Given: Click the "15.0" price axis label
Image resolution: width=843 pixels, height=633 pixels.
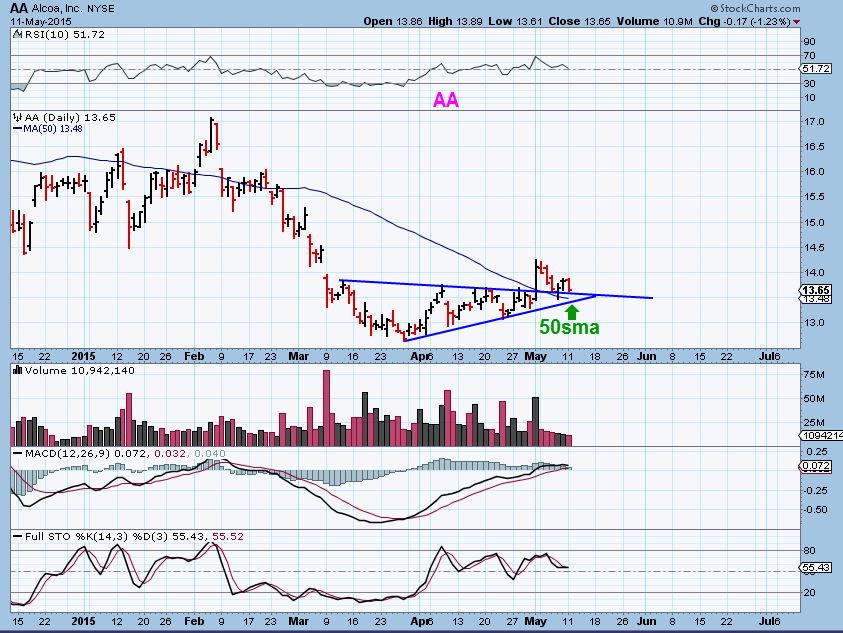Looking at the screenshot, I should point(814,223).
